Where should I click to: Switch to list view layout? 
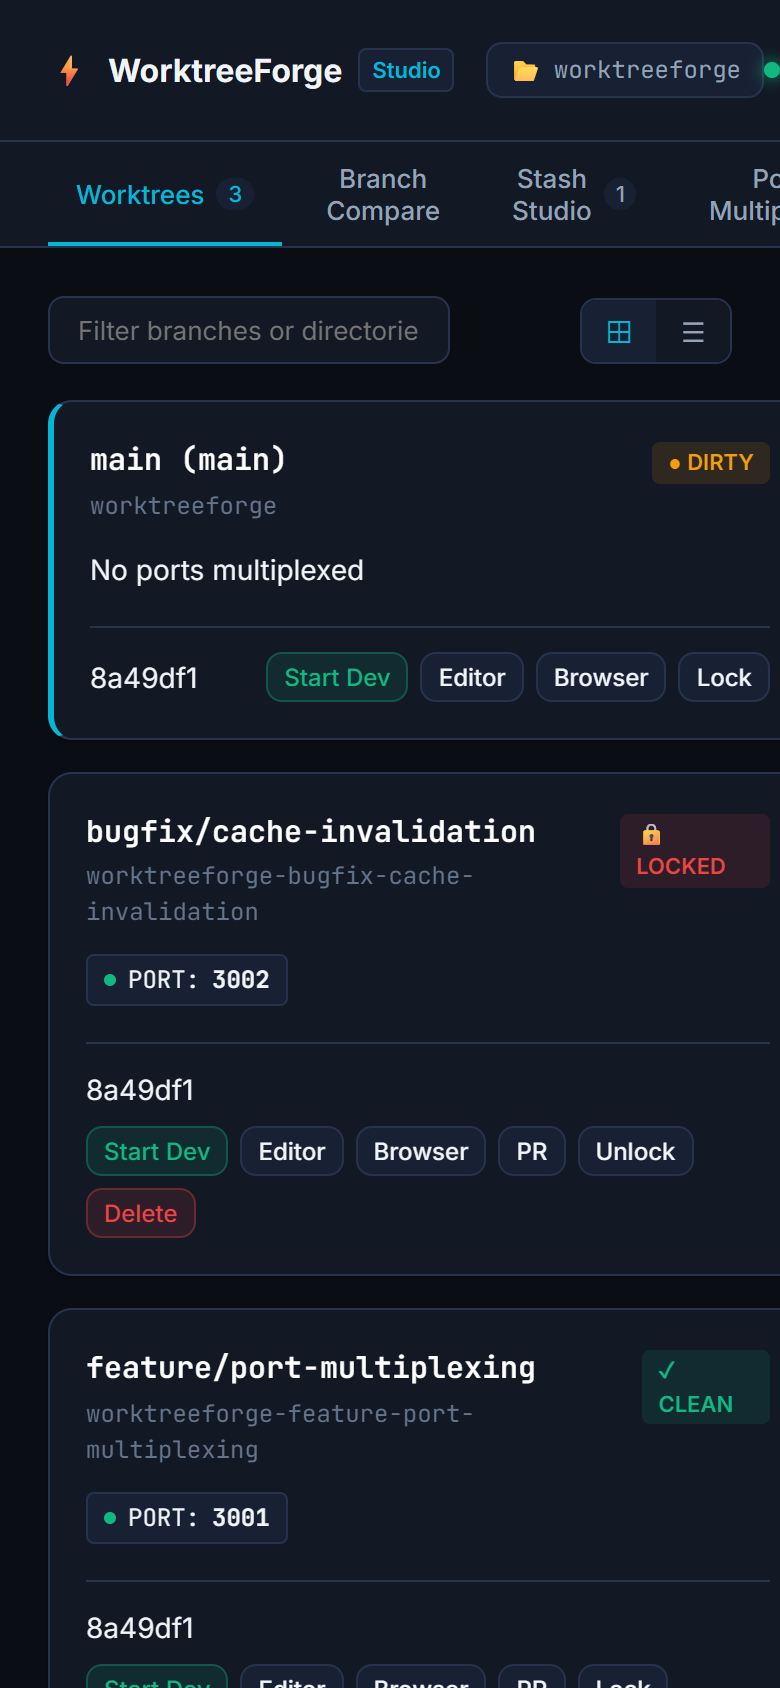click(x=693, y=332)
